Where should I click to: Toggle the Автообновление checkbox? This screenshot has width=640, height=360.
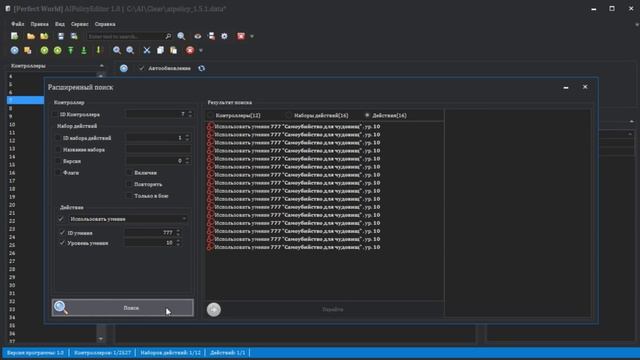pyautogui.click(x=142, y=68)
